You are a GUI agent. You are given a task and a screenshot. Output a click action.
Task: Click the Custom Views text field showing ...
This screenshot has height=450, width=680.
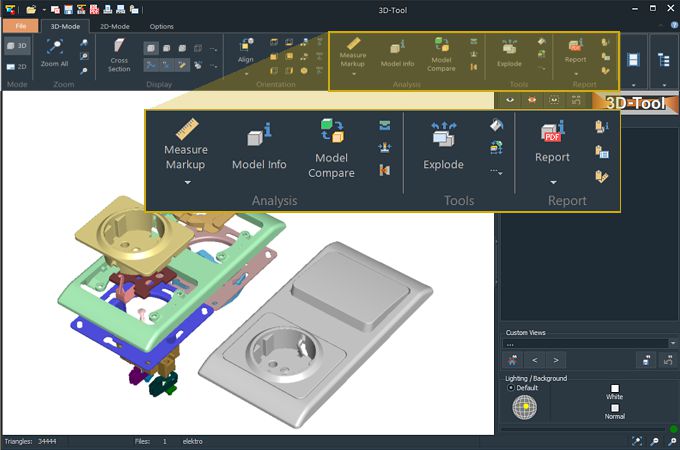(x=585, y=344)
